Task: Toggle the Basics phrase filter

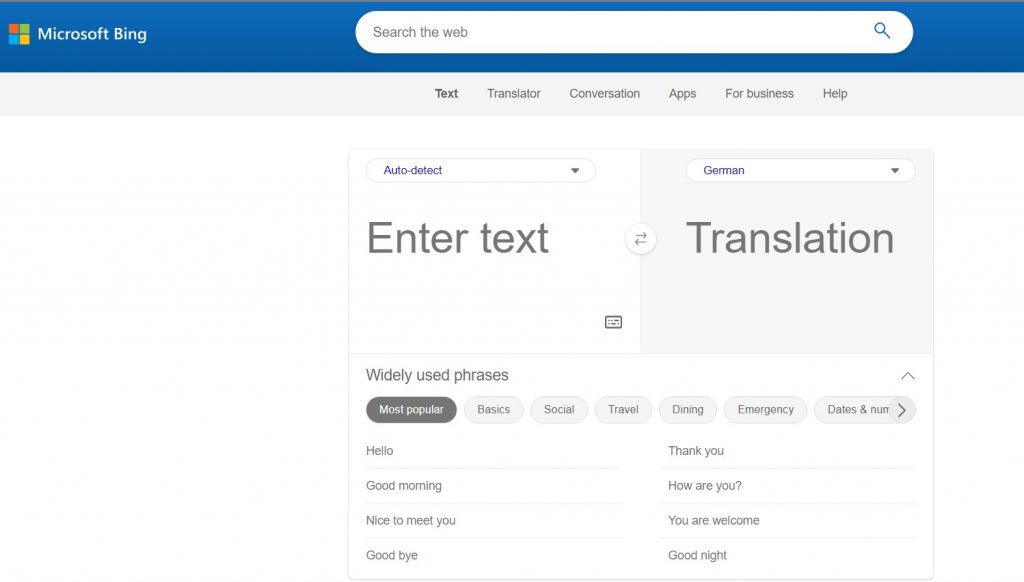Action: click(x=493, y=409)
